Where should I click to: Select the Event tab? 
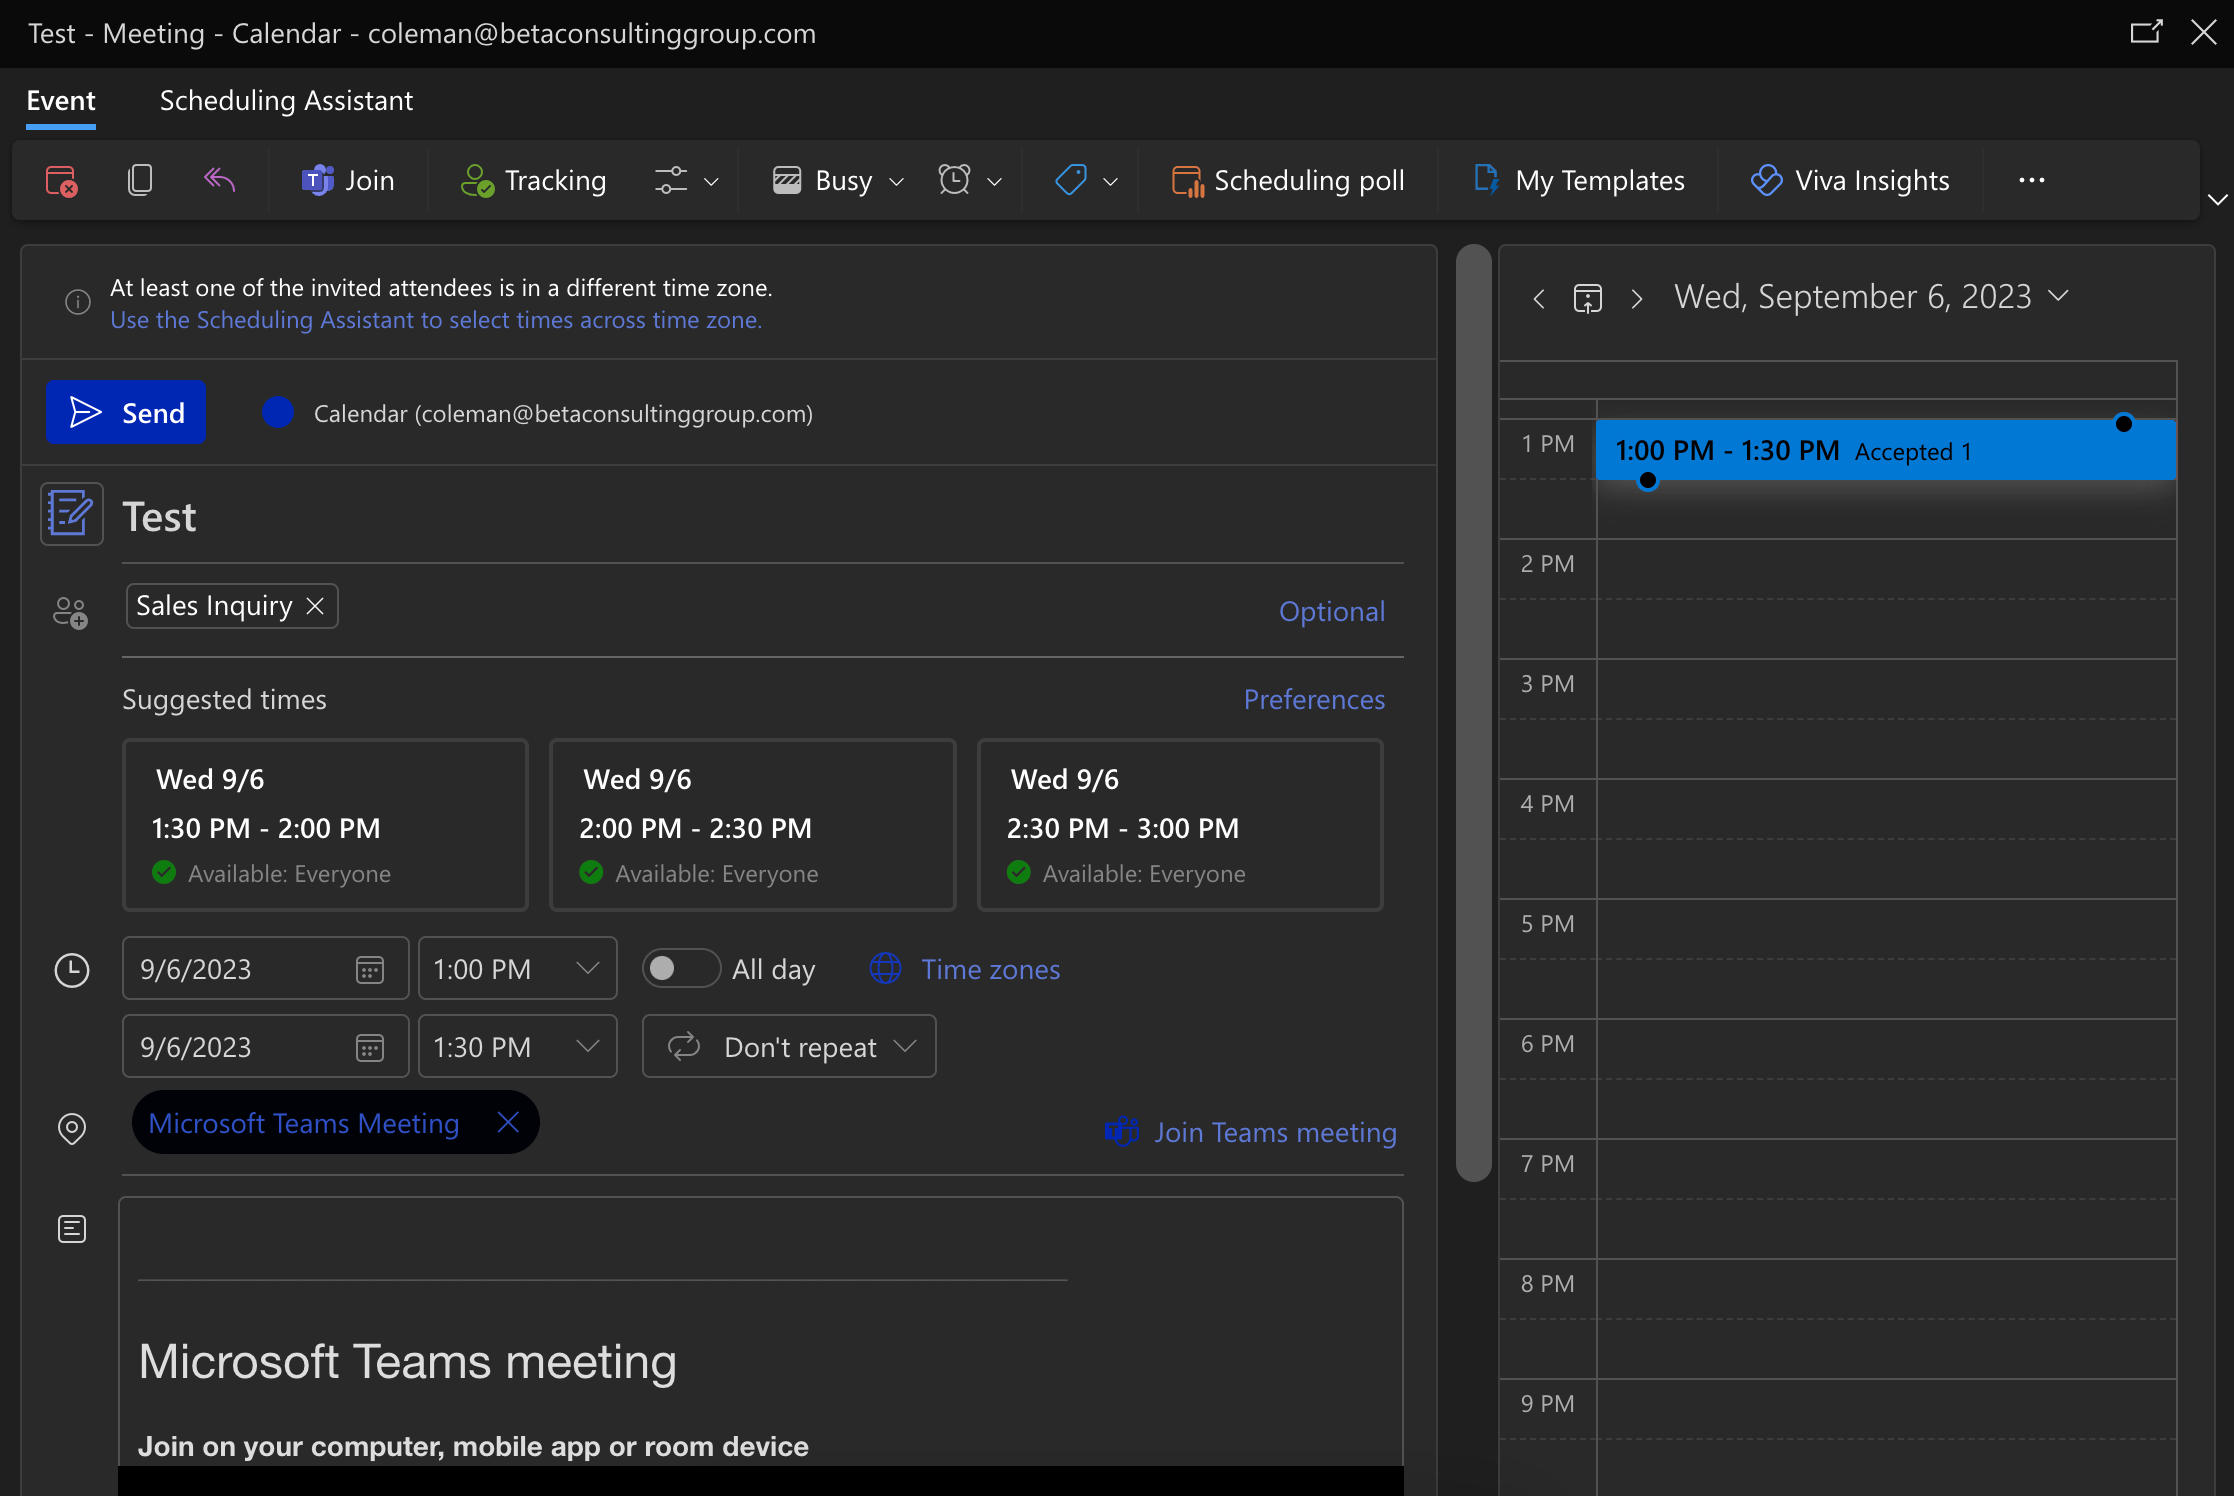point(61,101)
